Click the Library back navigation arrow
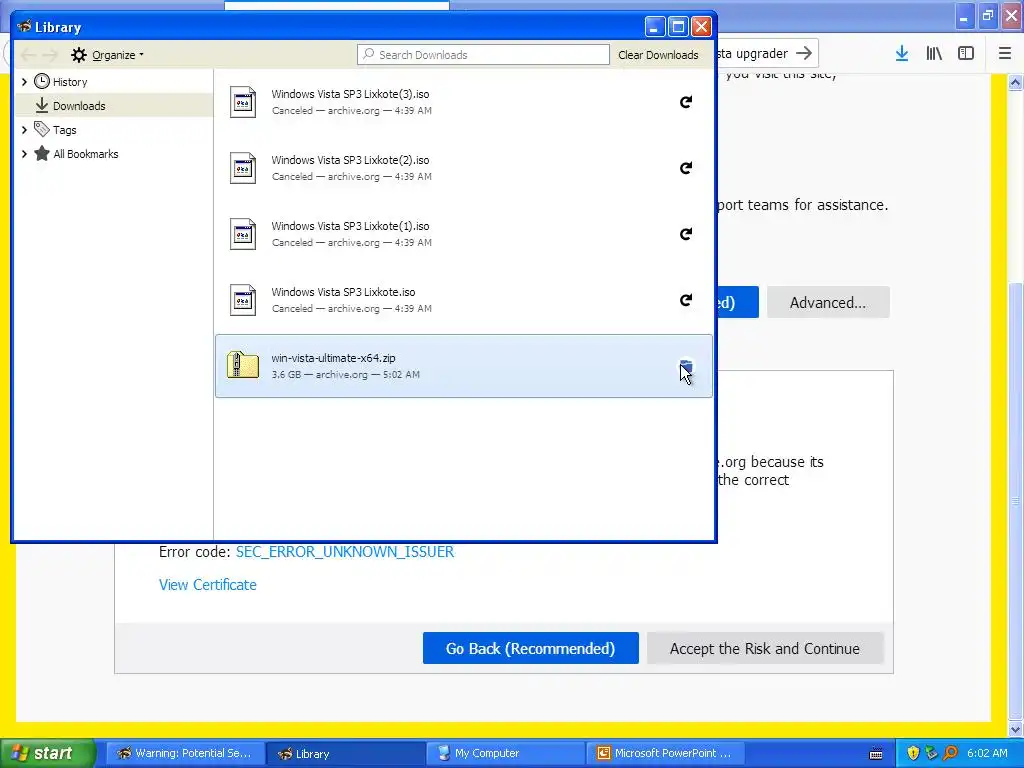This screenshot has height=768, width=1024. tap(28, 55)
